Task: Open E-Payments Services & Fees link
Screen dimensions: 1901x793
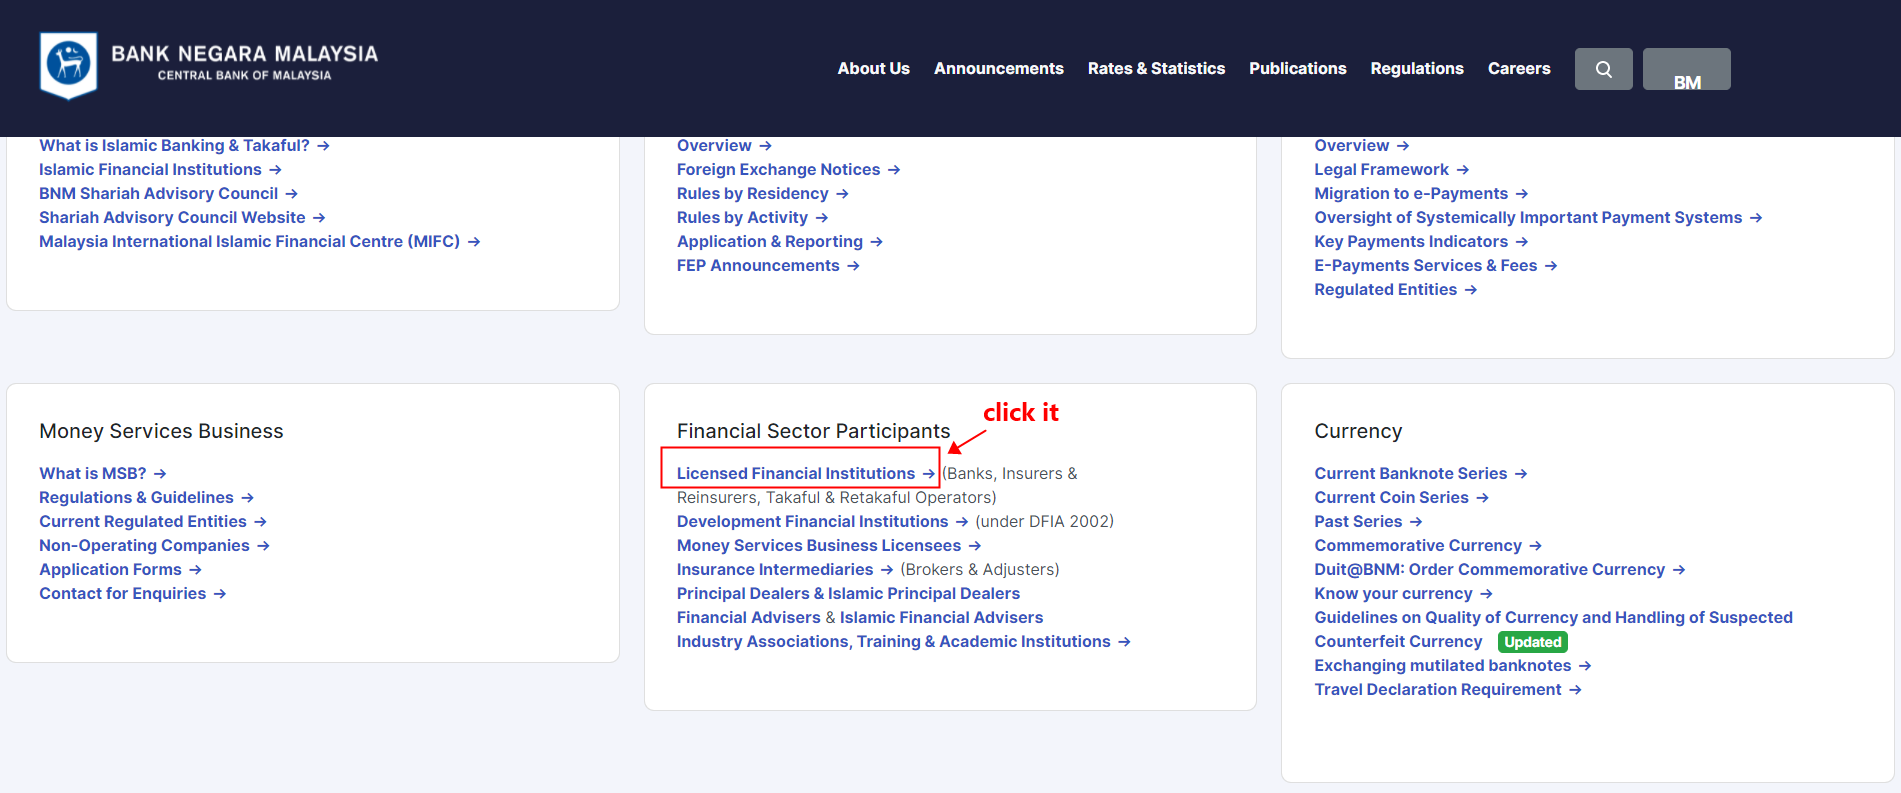Action: click(x=1436, y=266)
